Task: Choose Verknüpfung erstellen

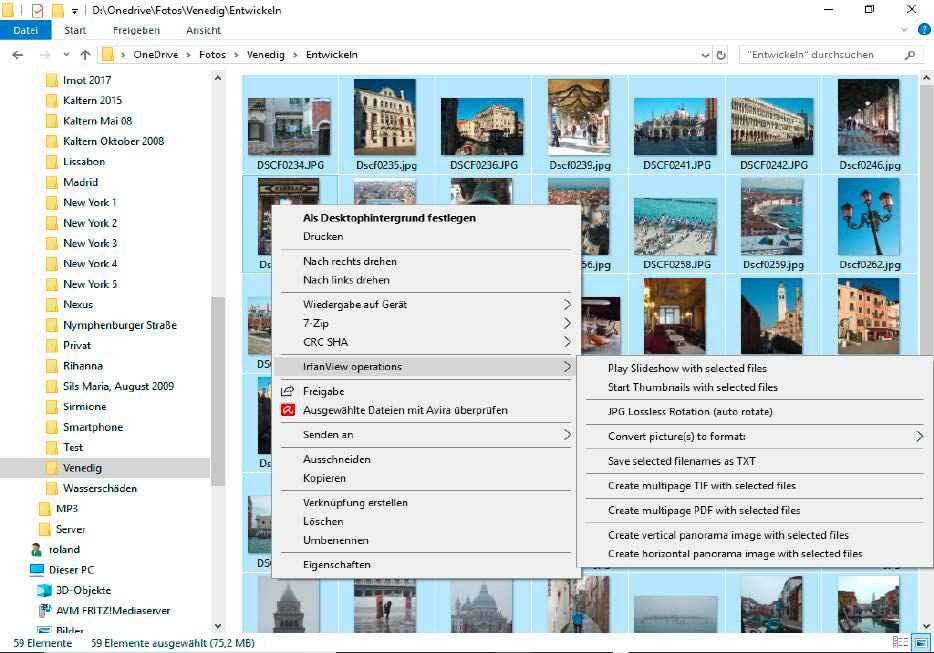Action: tap(355, 502)
